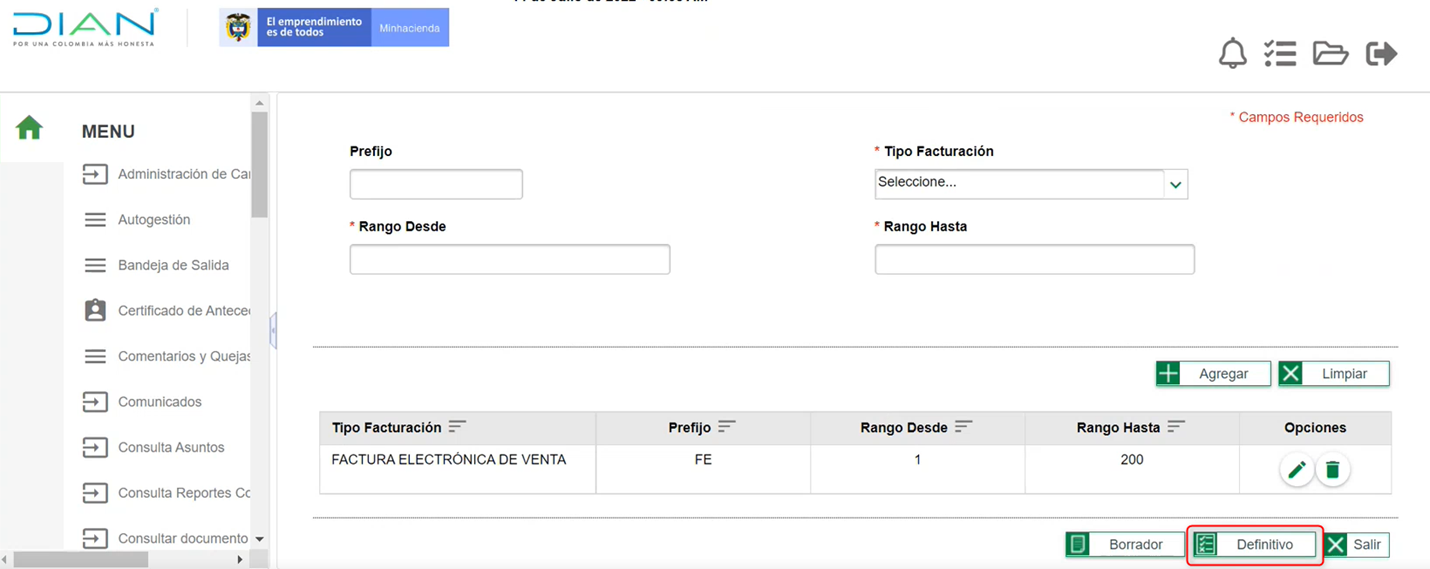Sort by Prefijo column filter icon
Screen dimensions: 1430x569
[727, 427]
